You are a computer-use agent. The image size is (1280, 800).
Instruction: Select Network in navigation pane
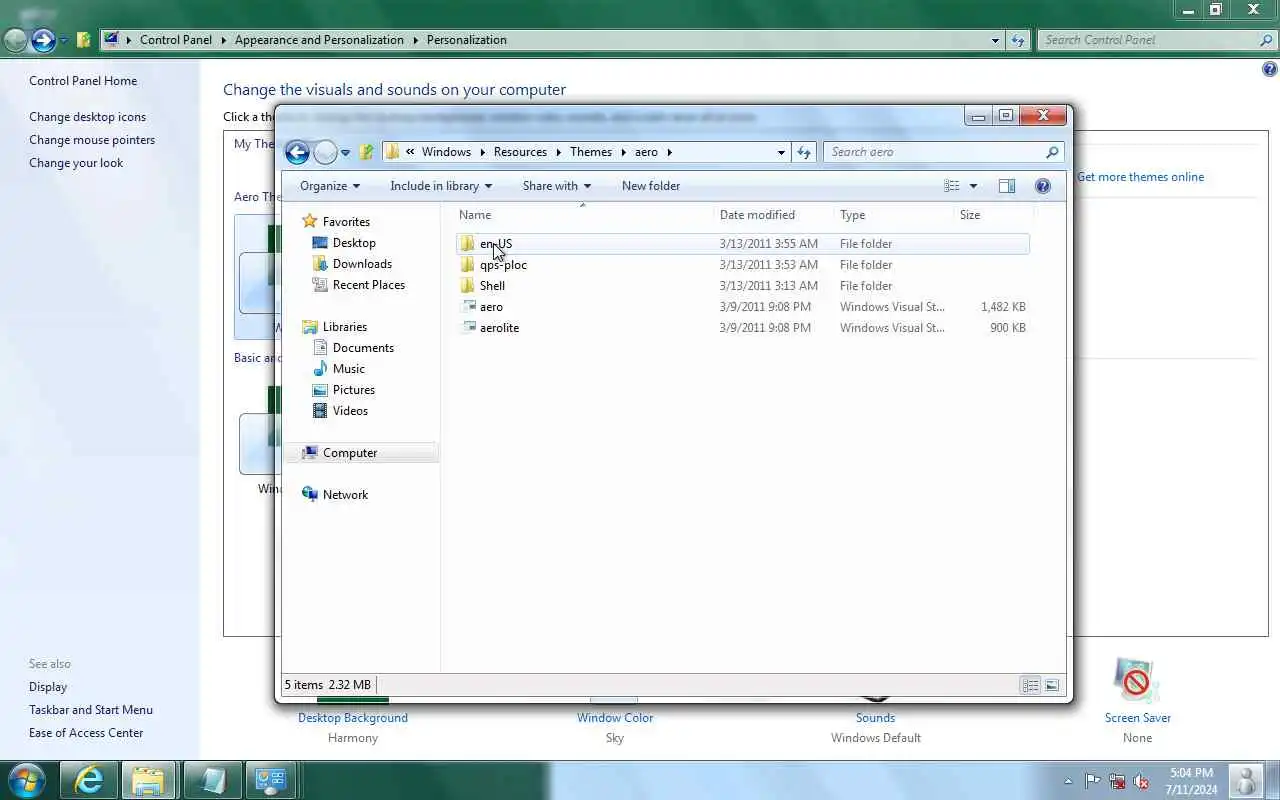point(345,495)
